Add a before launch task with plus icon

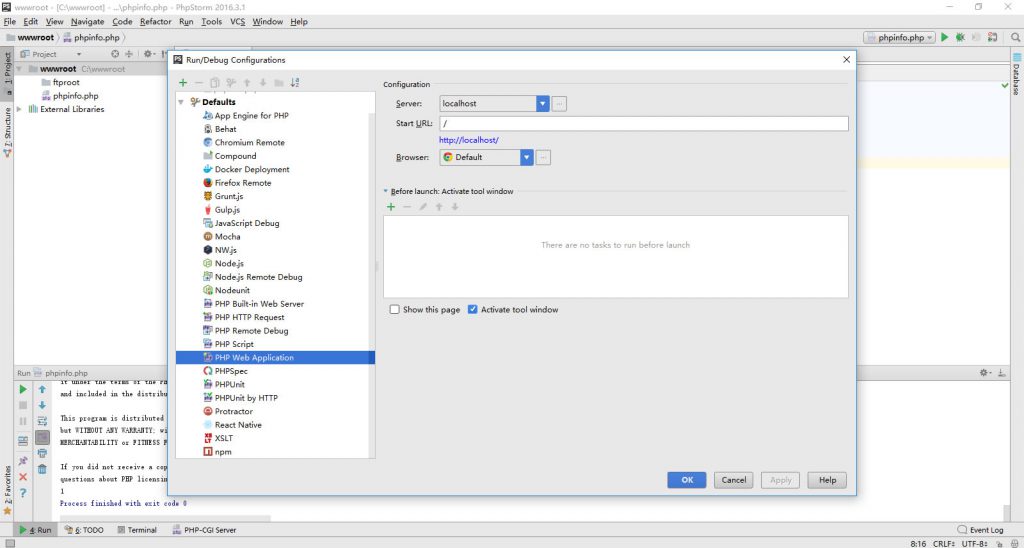[391, 206]
